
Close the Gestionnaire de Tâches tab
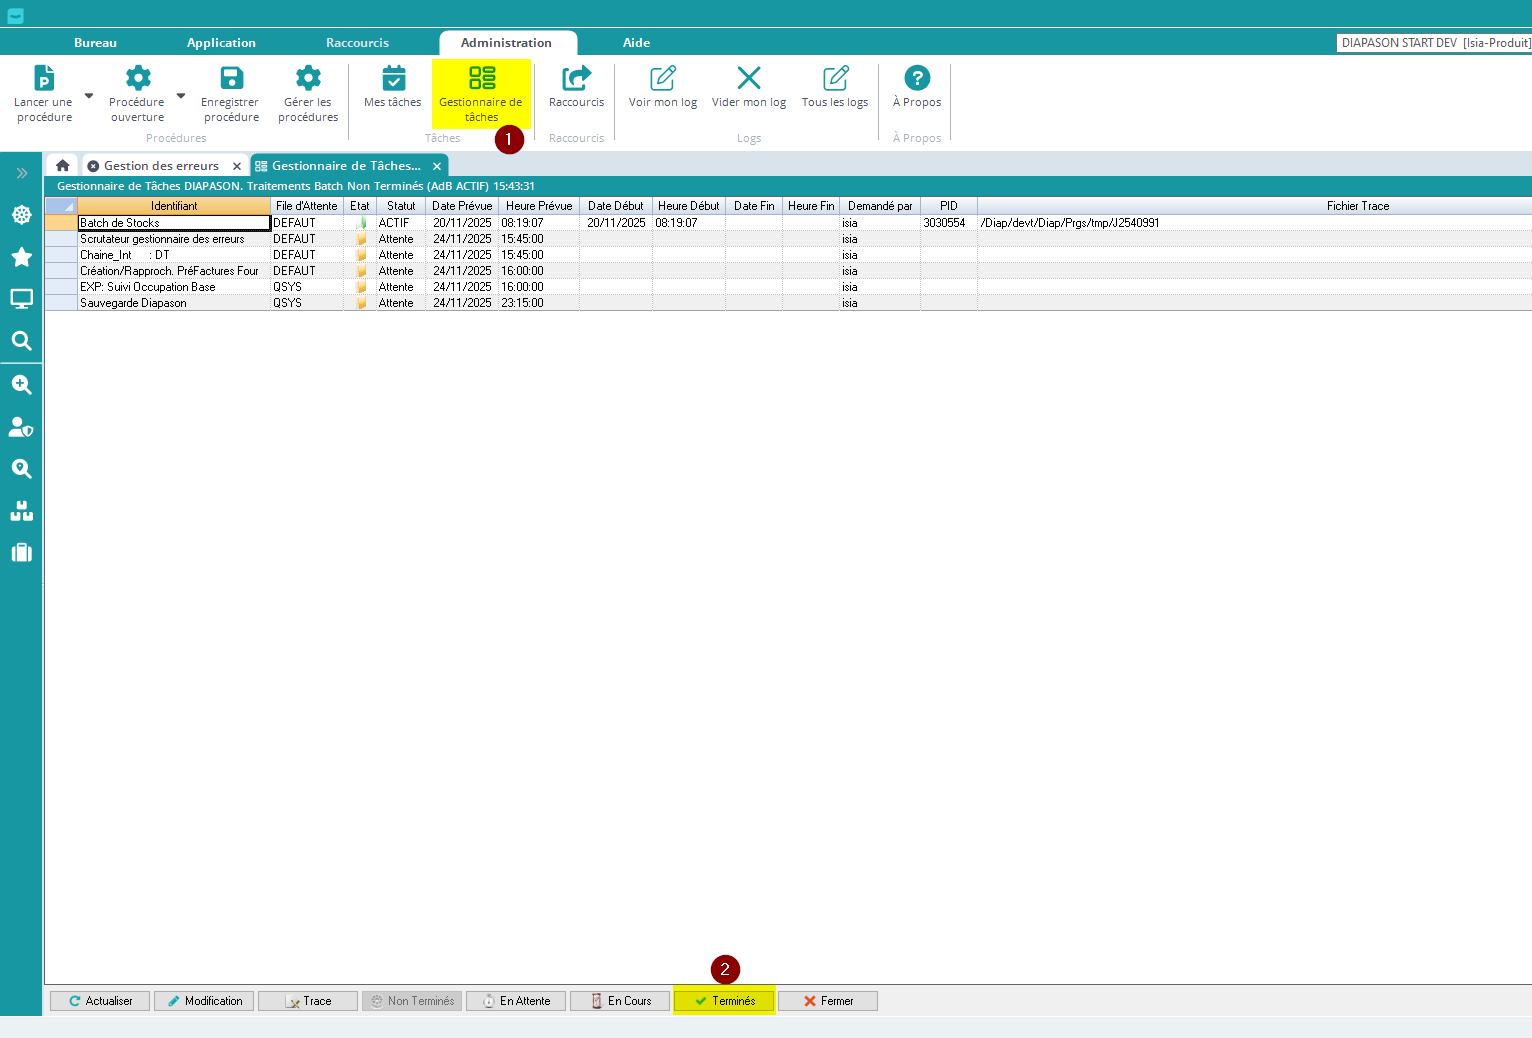tap(437, 166)
